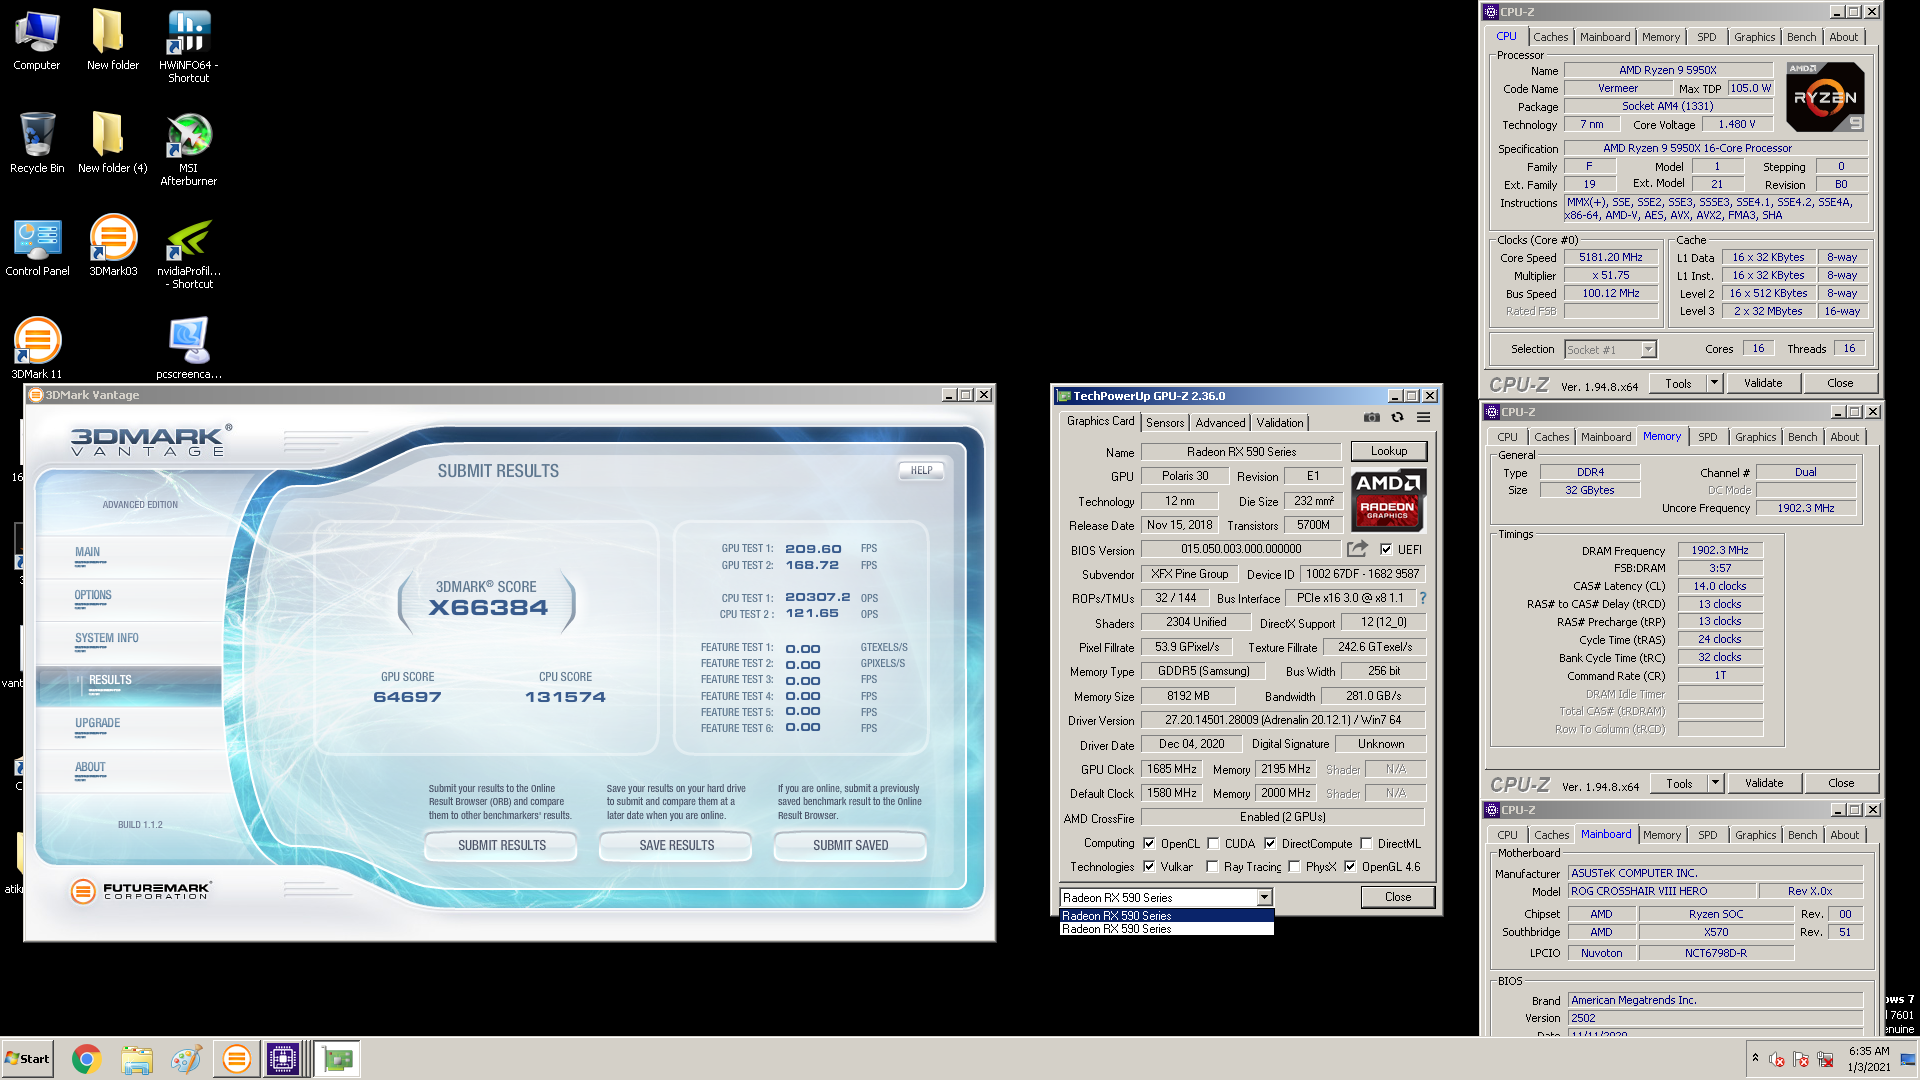Viewport: 1920px width, 1080px height.
Task: Click the BIOS Version field in GPU-Z
Action: (x=1241, y=549)
